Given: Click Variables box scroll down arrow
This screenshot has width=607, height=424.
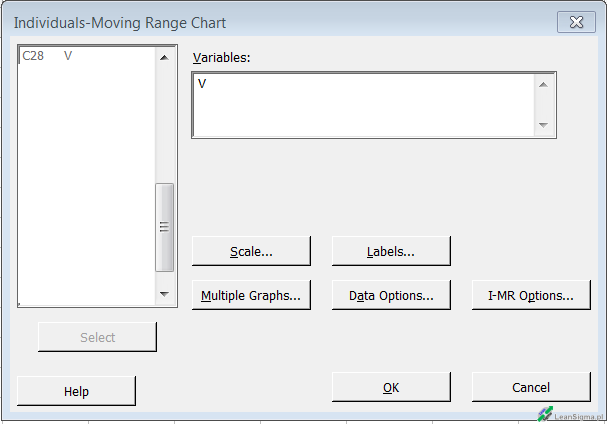Looking at the screenshot, I should 543,125.
